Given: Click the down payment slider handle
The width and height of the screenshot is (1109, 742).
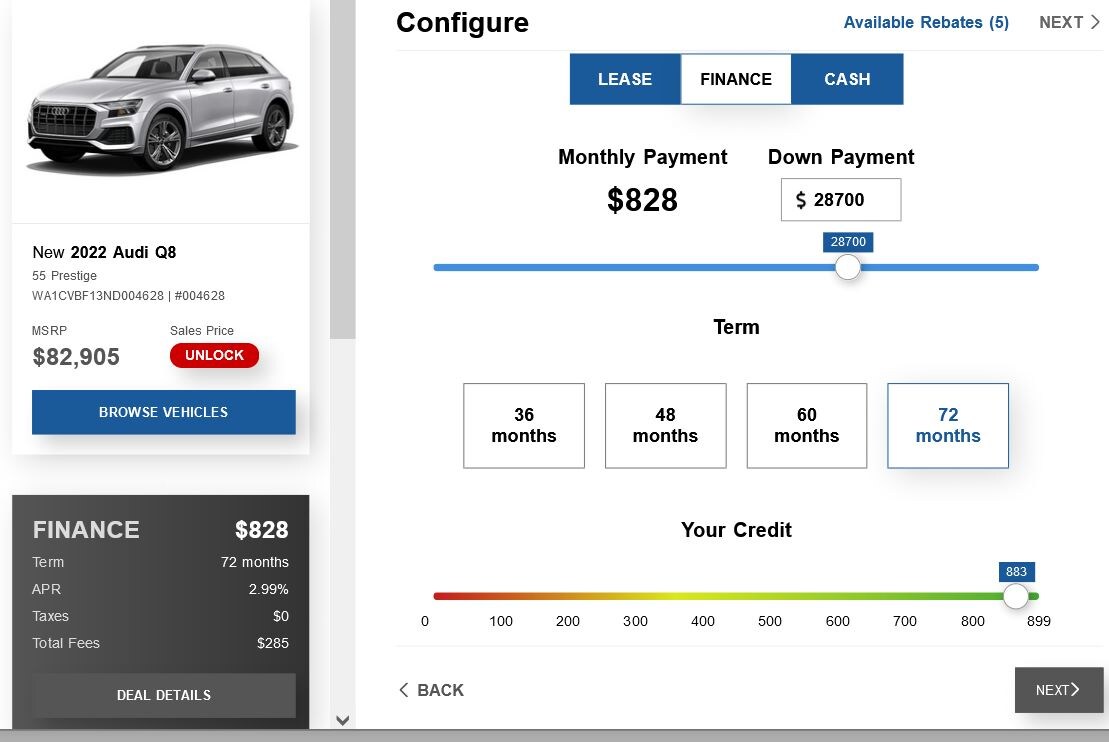Looking at the screenshot, I should [x=847, y=267].
